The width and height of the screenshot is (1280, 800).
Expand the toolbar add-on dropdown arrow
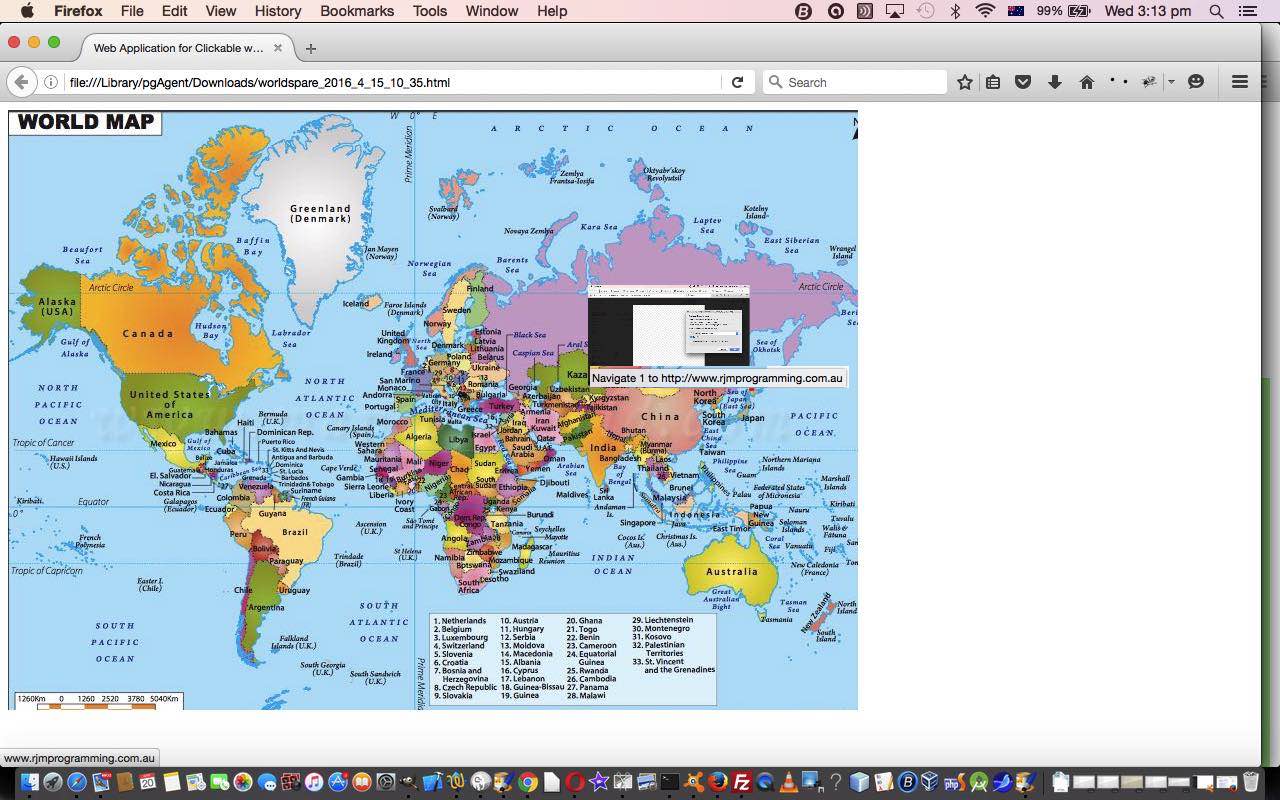(1171, 82)
